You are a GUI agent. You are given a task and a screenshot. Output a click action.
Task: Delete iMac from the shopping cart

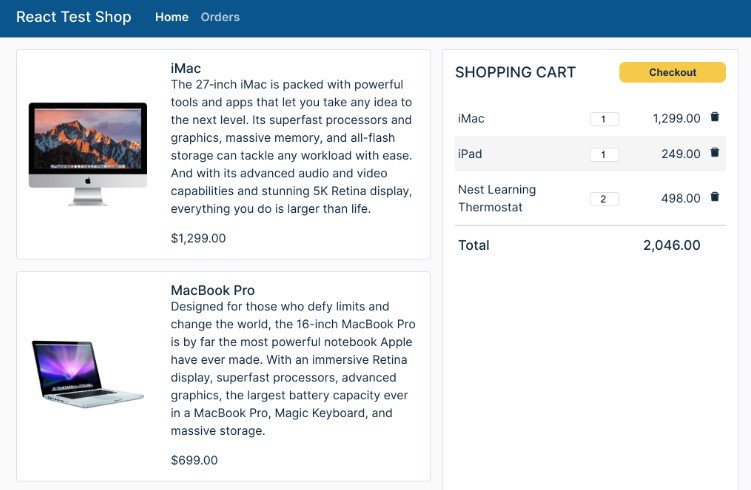(x=714, y=117)
